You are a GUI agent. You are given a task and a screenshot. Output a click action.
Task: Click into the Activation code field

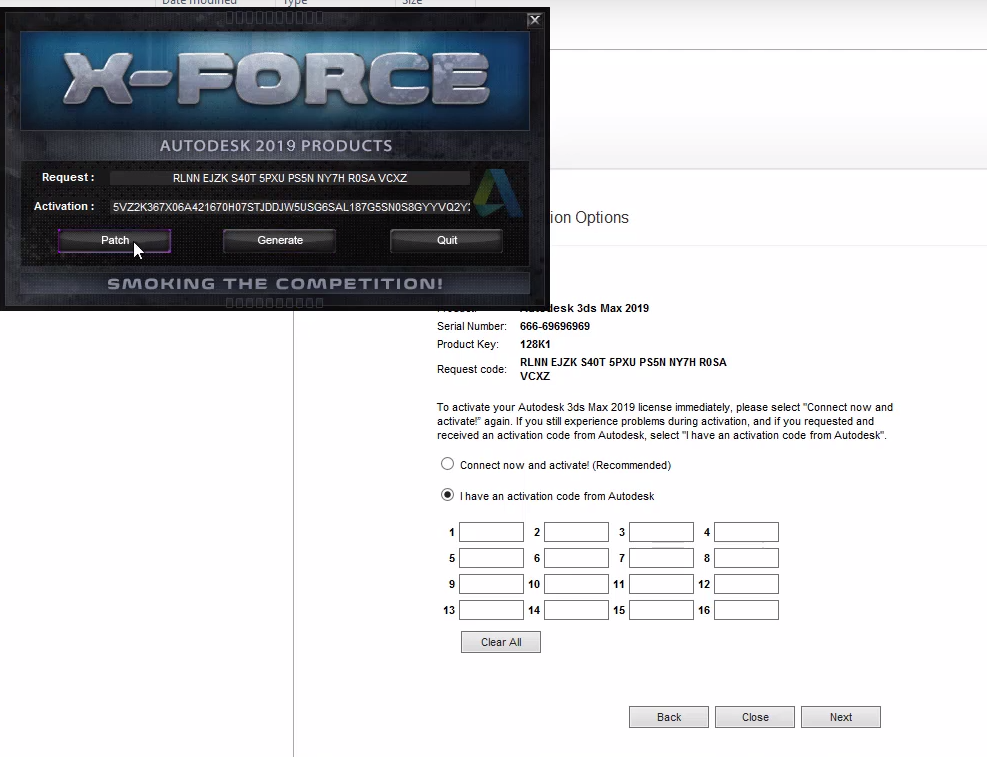point(290,207)
